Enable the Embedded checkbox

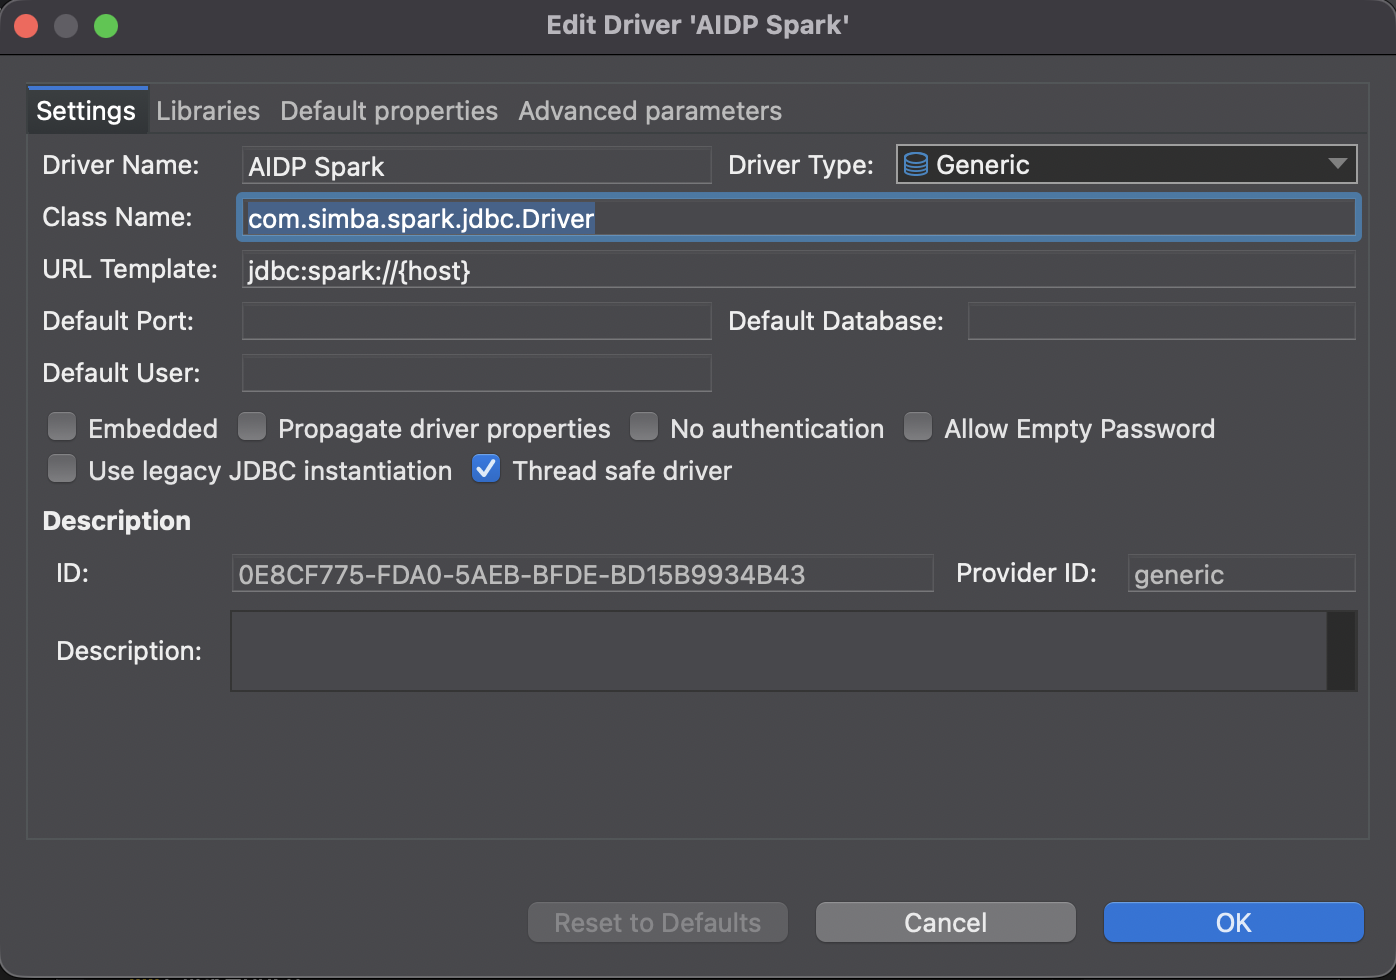[62, 427]
